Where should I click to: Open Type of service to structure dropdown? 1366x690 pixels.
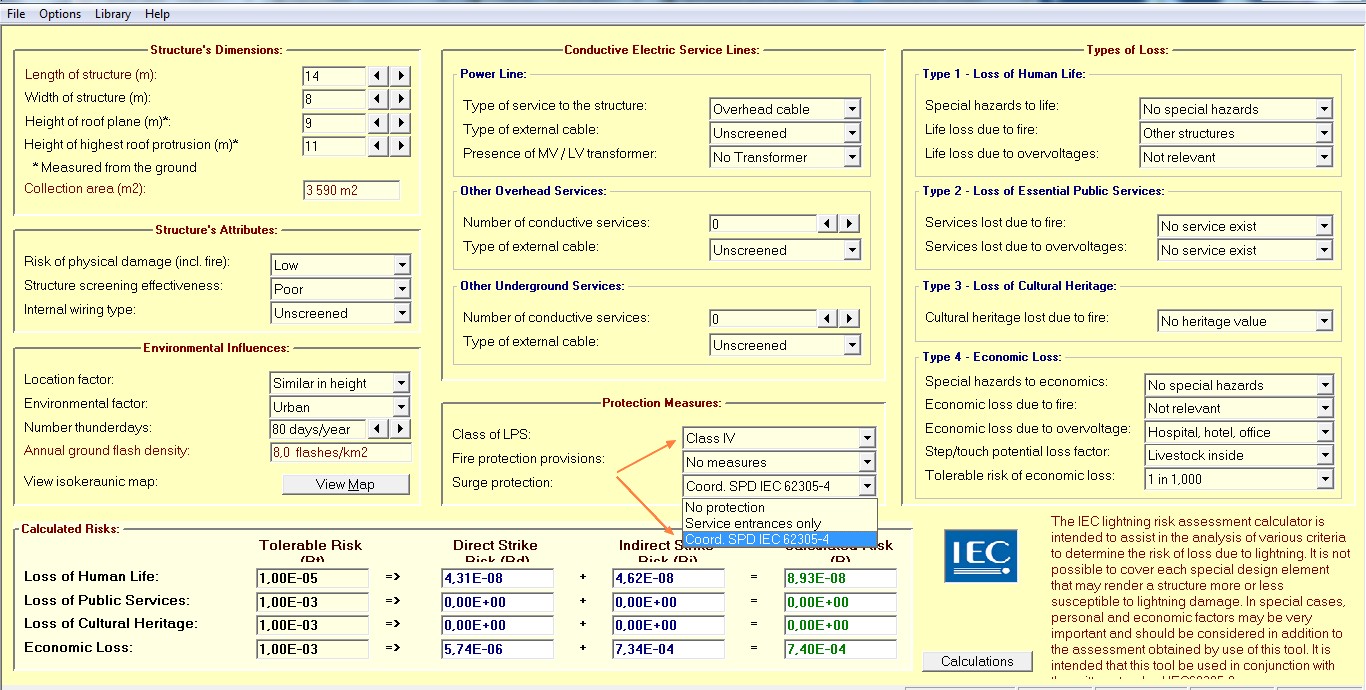click(851, 109)
